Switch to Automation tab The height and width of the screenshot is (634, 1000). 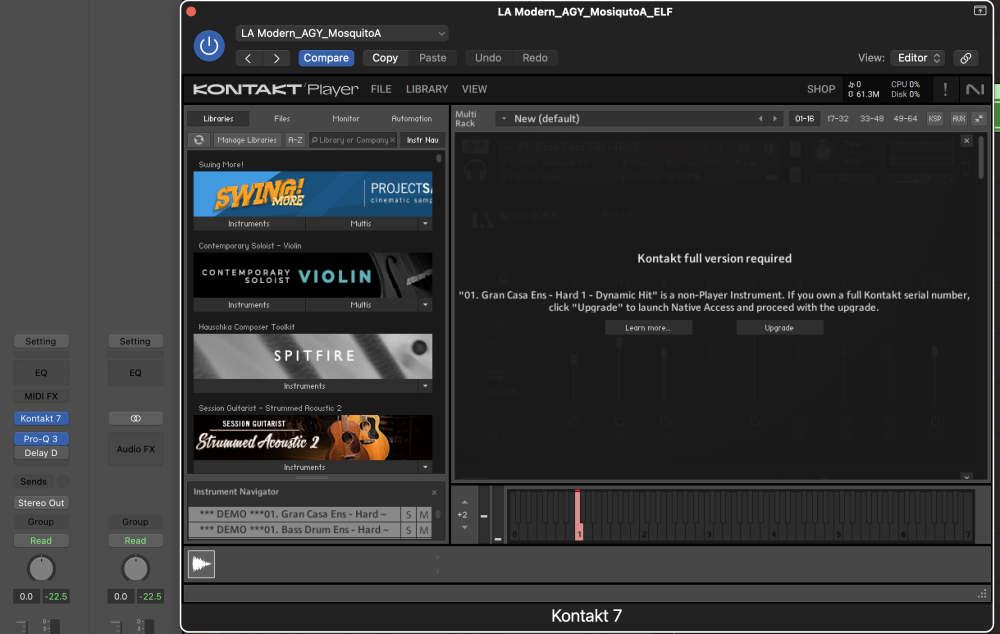[411, 119]
